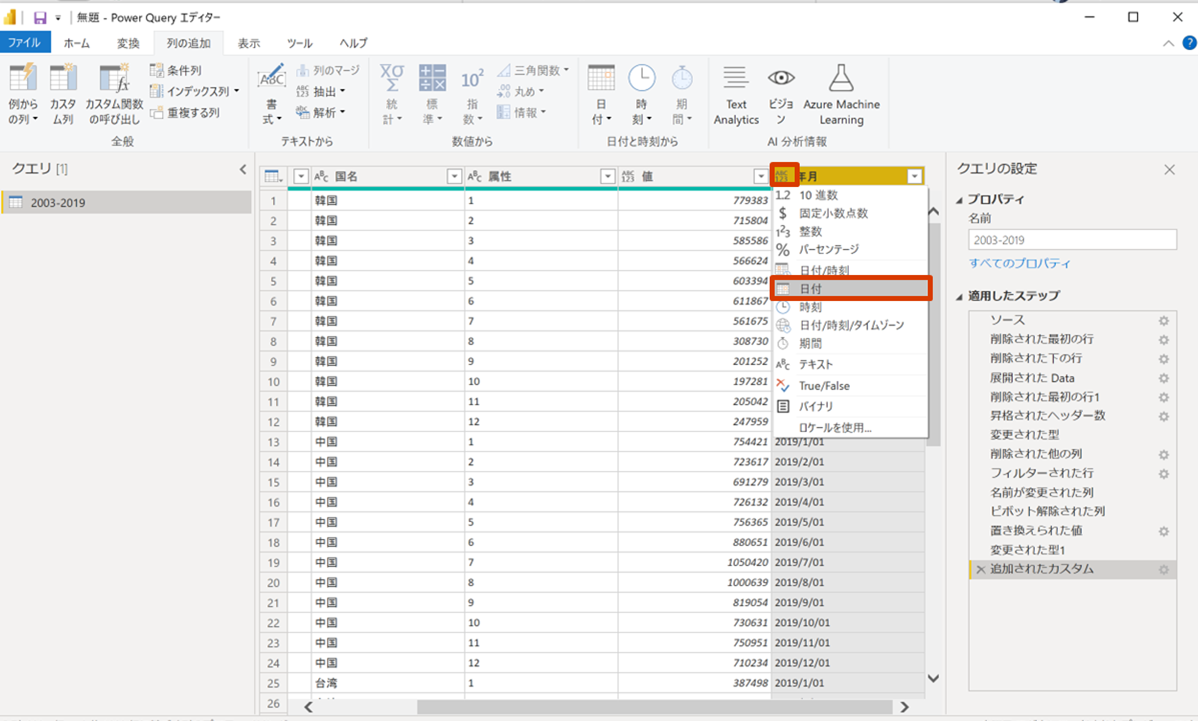
Task: Click ロケールを使用... menu entry
Action: [x=850, y=428]
